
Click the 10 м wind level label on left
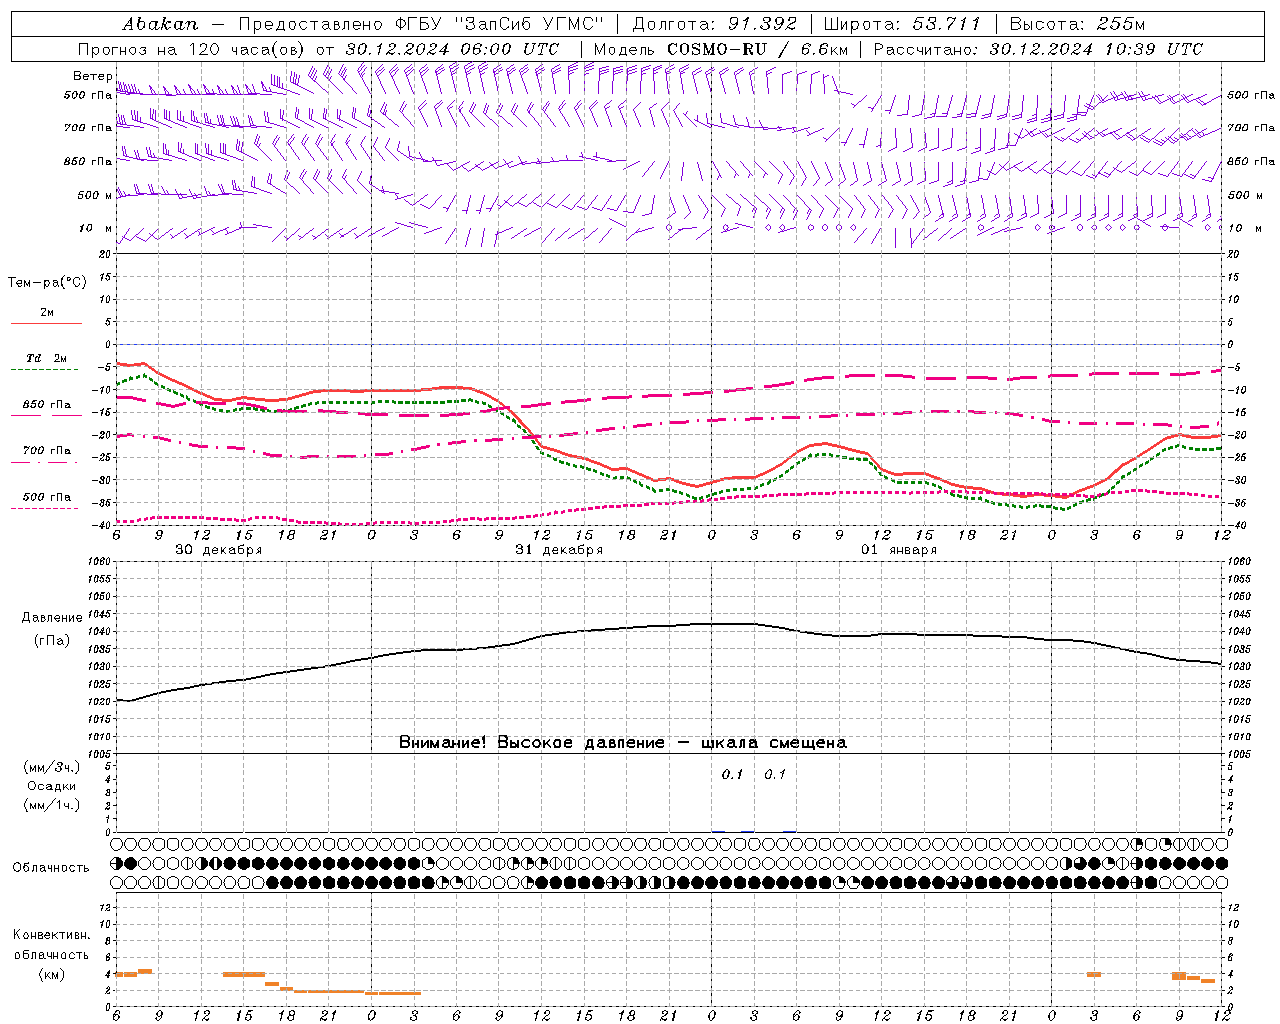click(95, 228)
